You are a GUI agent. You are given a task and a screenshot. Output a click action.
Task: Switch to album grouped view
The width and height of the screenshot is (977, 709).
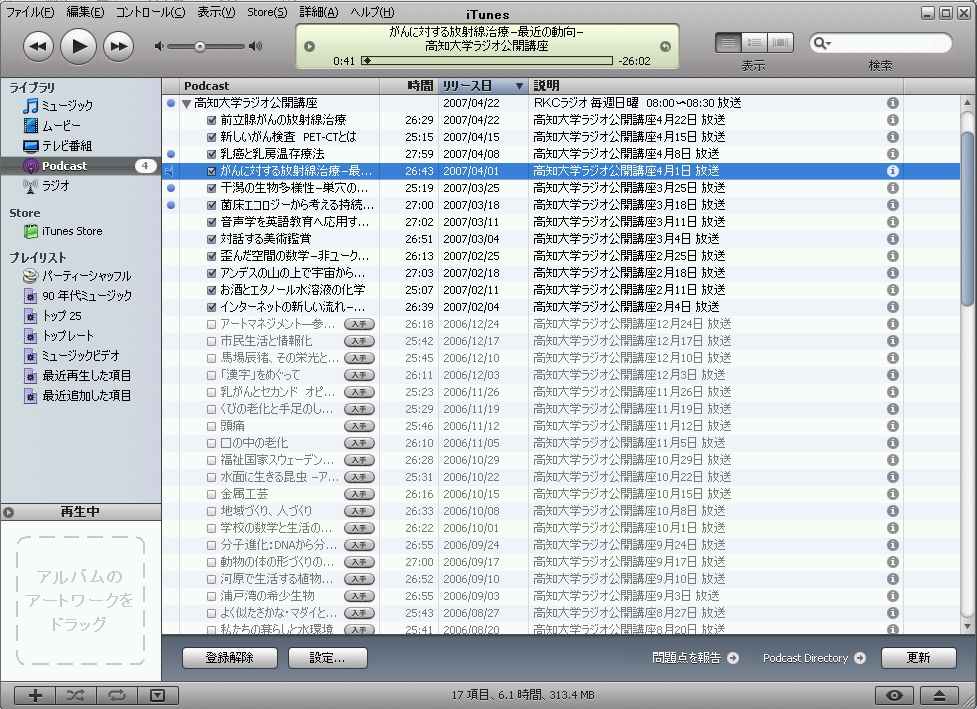tap(754, 42)
